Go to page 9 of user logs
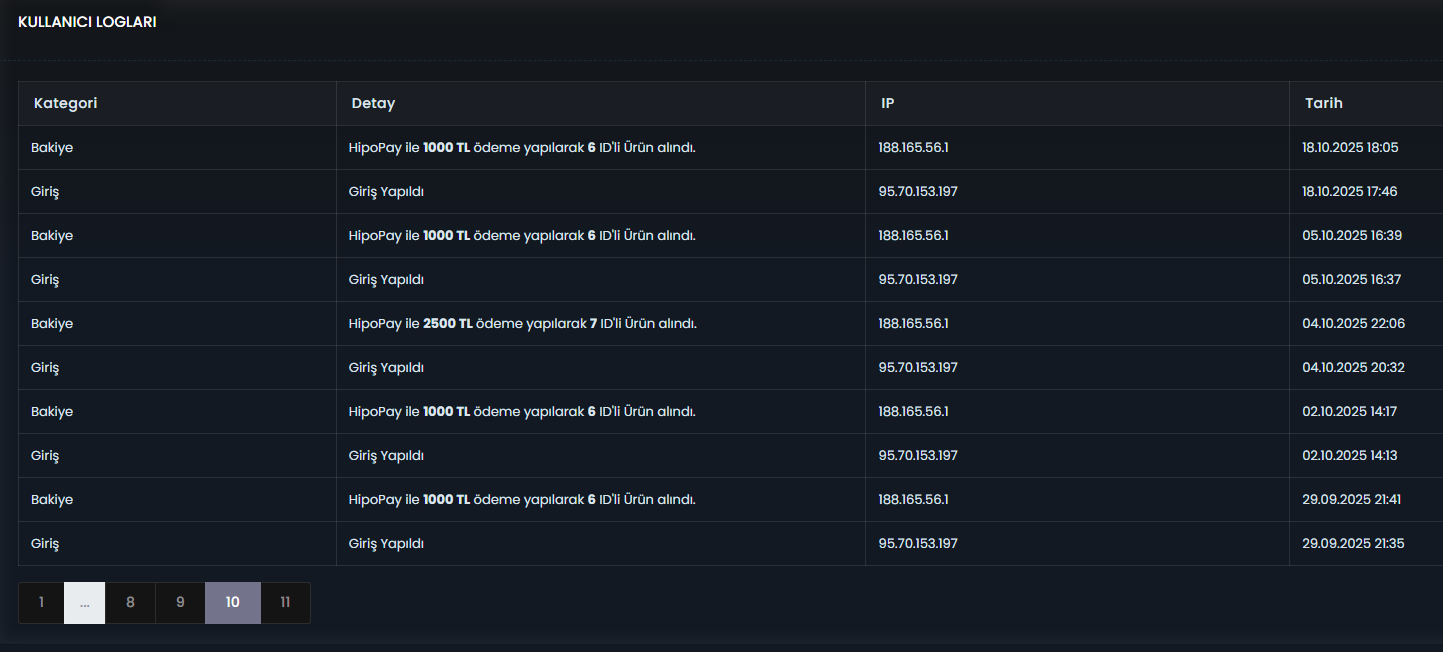Viewport: 1443px width, 652px height. click(x=180, y=603)
